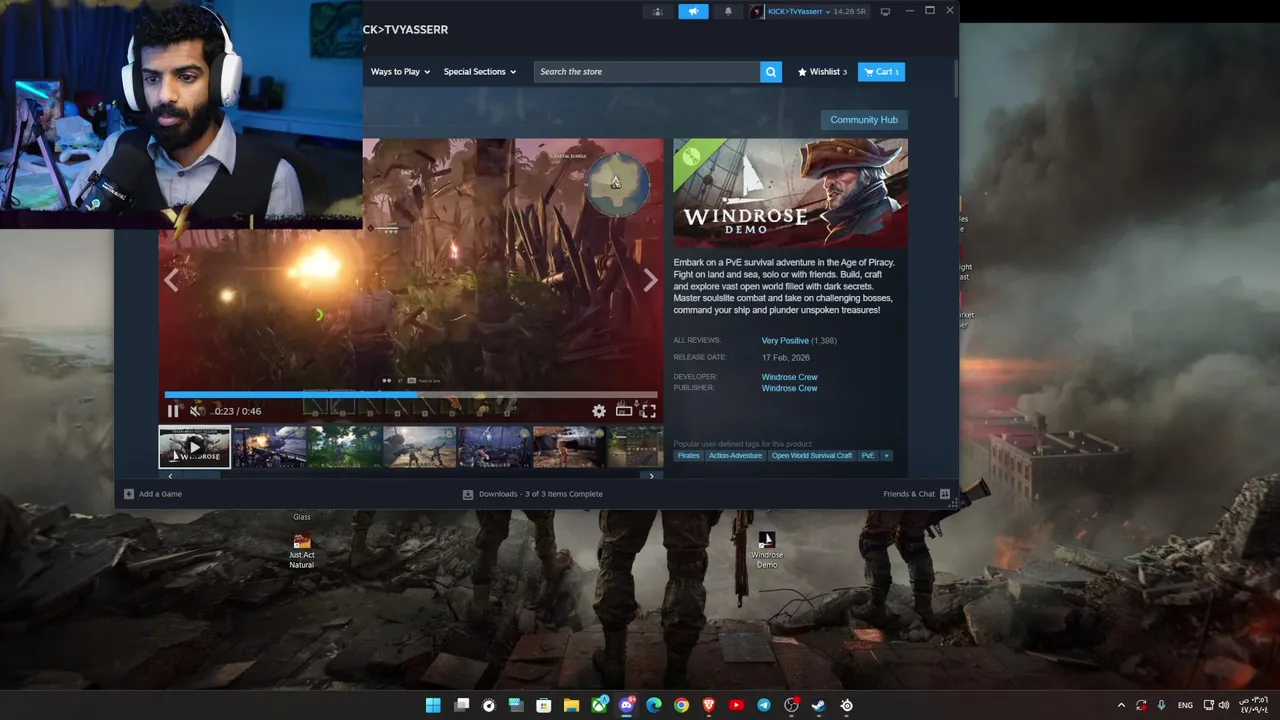Open Discord from taskbar
The height and width of the screenshot is (720, 1280).
tap(627, 705)
